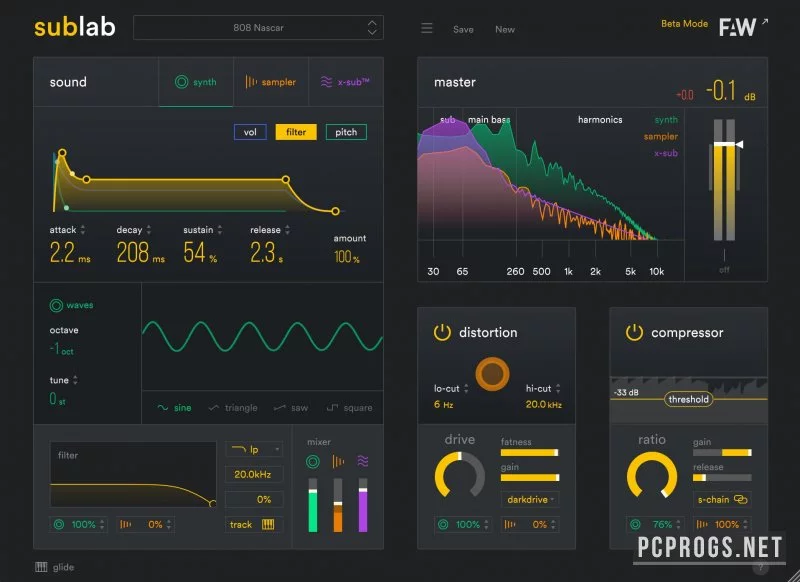
Task: Click the sublab logo
Action: coord(75,27)
